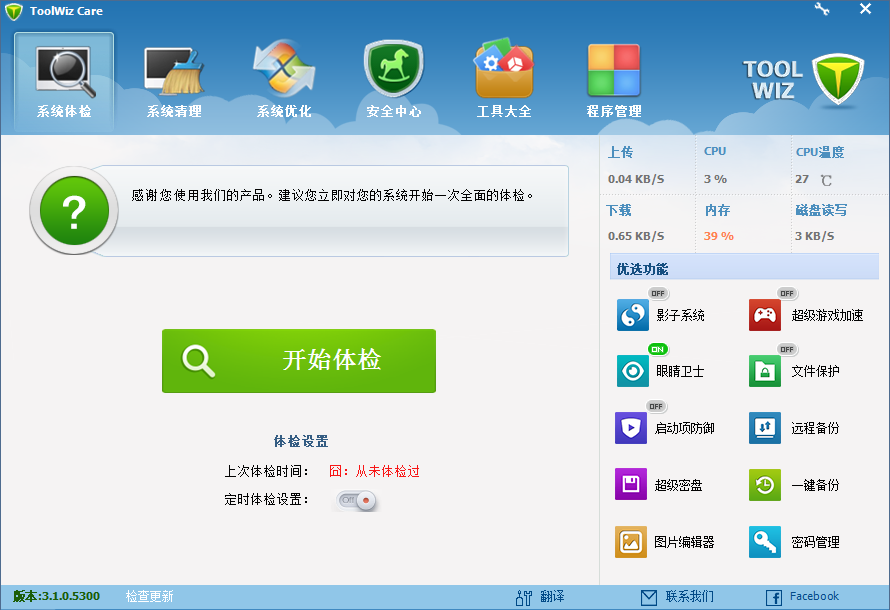The width and height of the screenshot is (890, 610).
Task: Click the wrench settings icon at top right
Action: click(822, 9)
